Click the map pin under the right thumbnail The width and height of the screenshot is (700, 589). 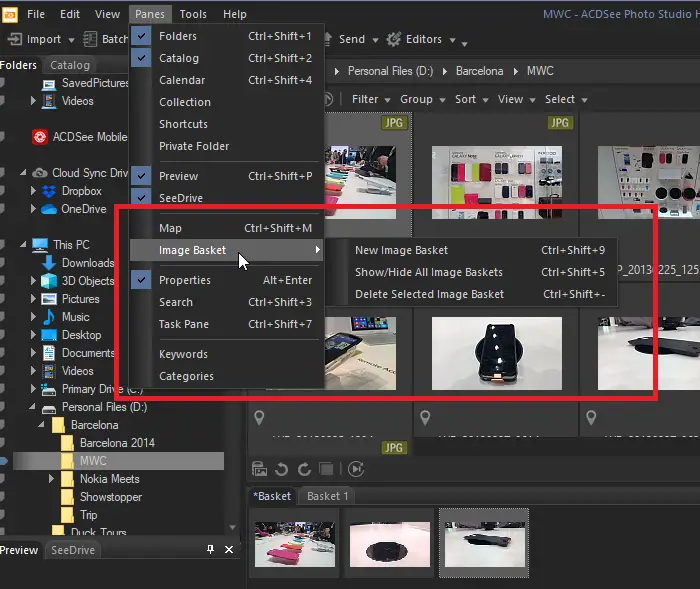click(x=591, y=418)
